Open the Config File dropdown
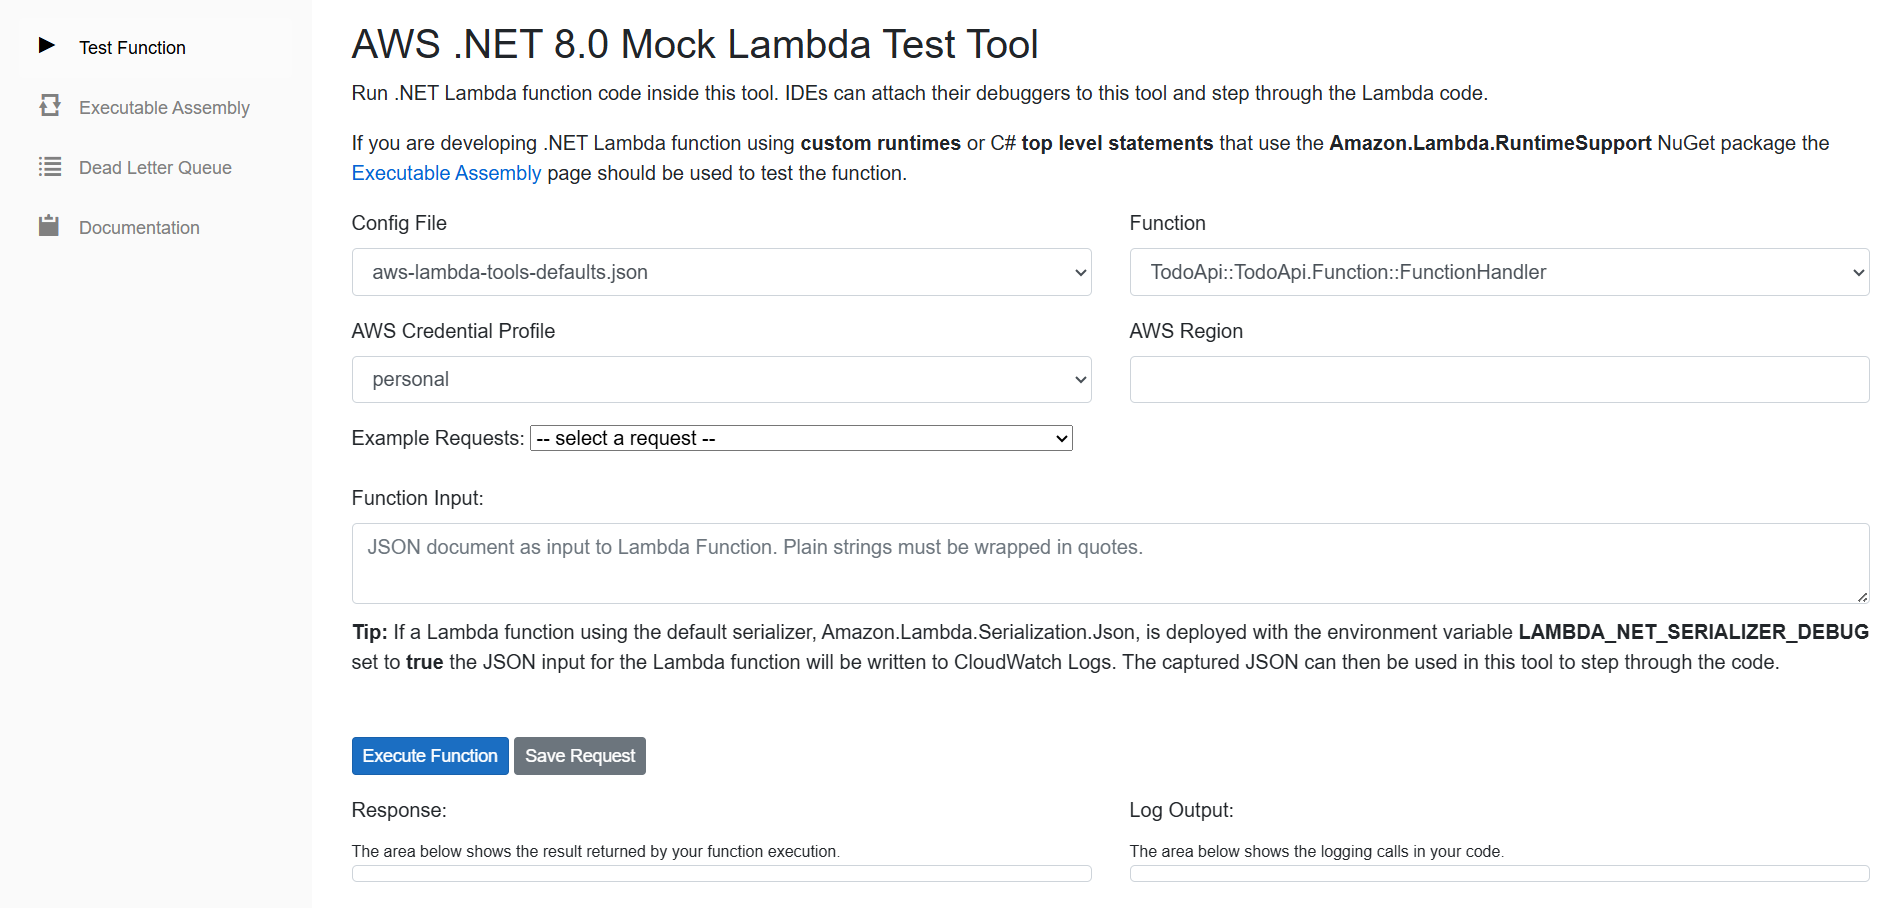The width and height of the screenshot is (1897, 908). pos(720,271)
